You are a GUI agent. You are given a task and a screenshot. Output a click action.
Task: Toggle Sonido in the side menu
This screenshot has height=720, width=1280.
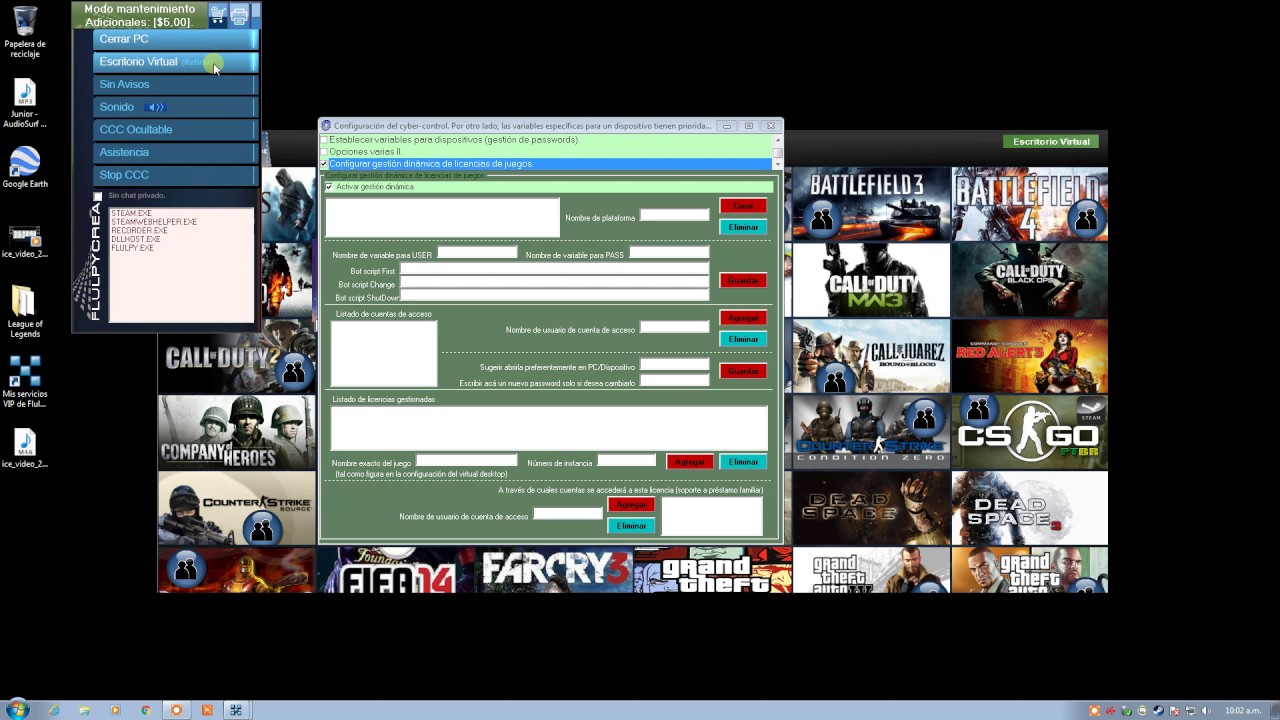(175, 107)
